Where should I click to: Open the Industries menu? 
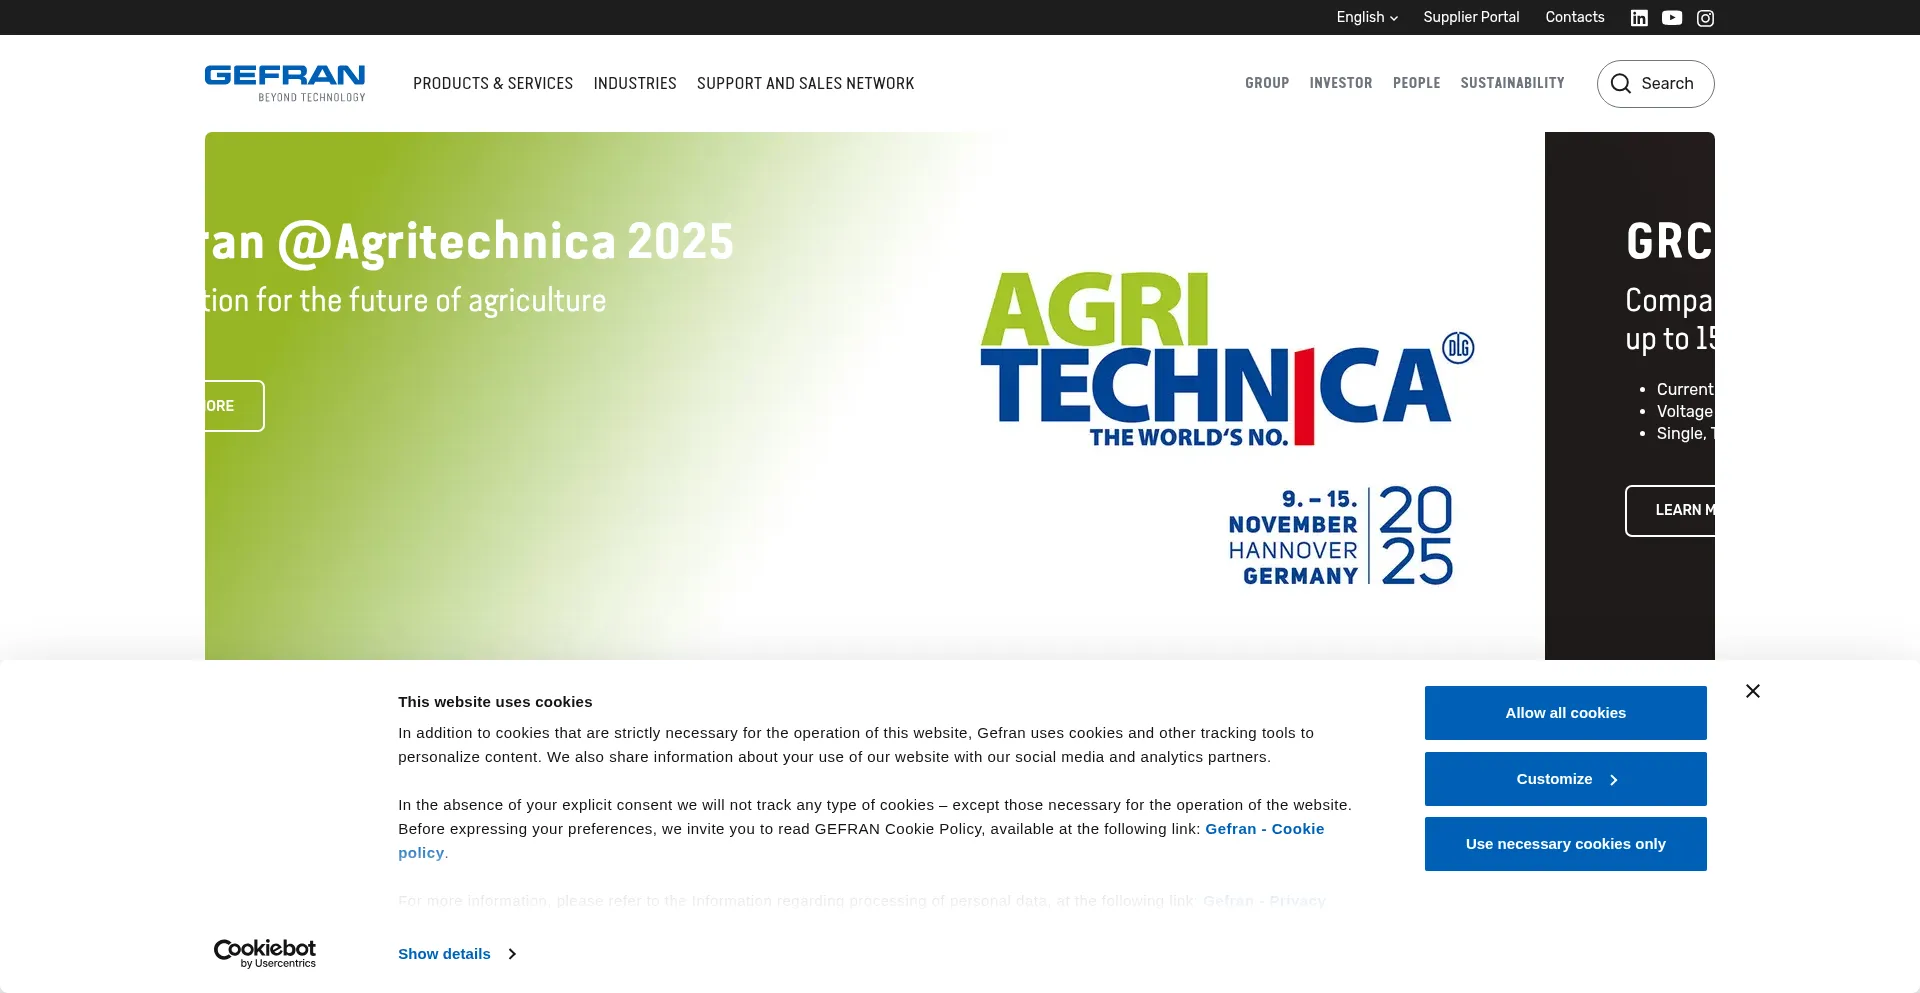point(635,83)
